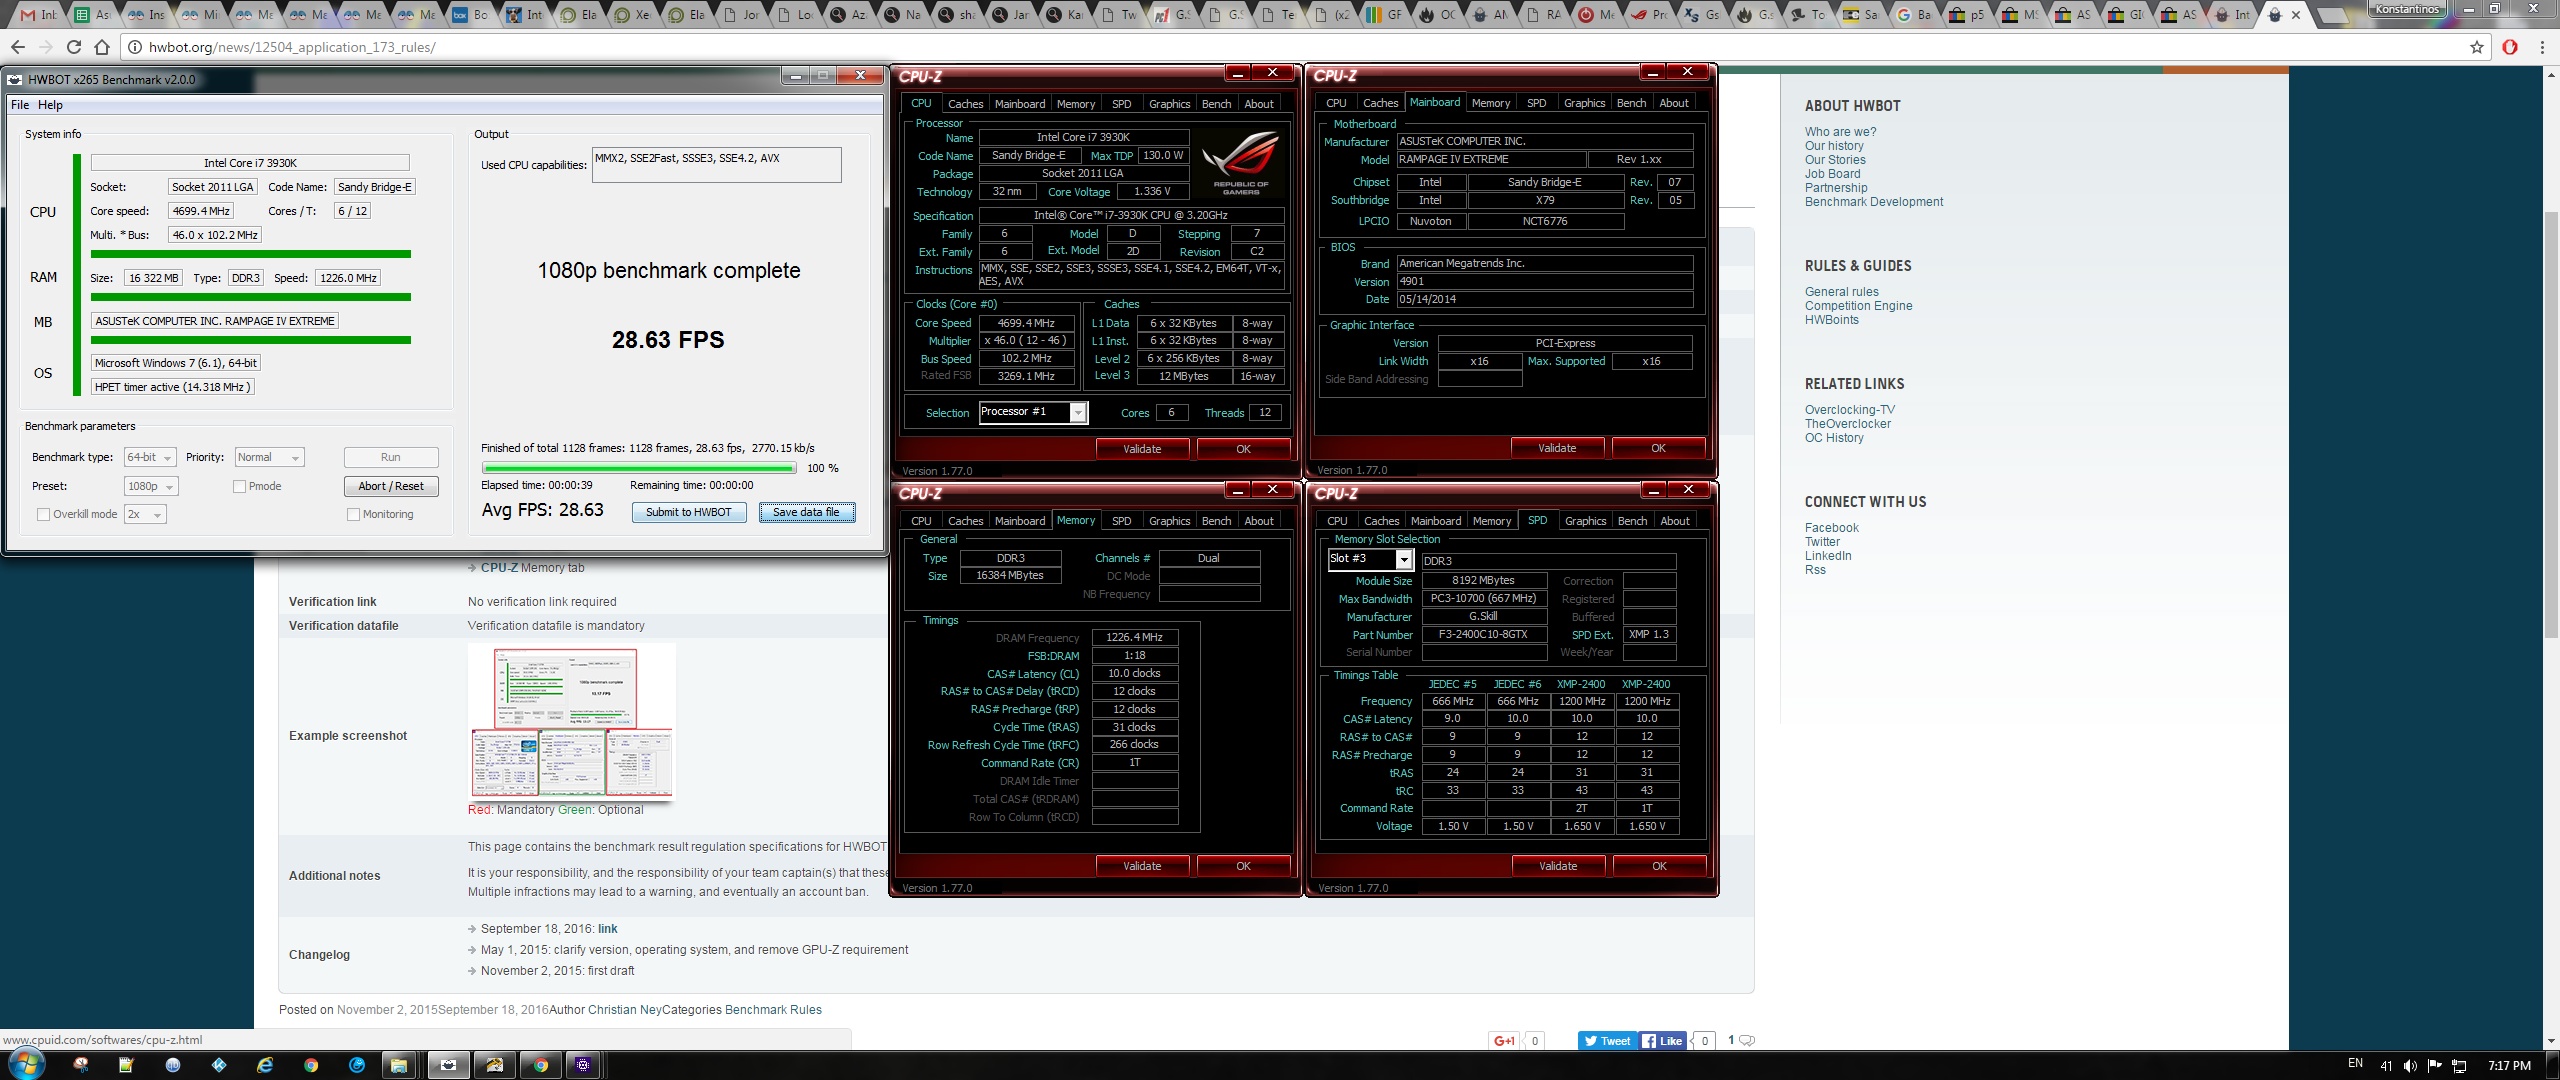
Task: Click the browser address bar URL
Action: [292, 47]
